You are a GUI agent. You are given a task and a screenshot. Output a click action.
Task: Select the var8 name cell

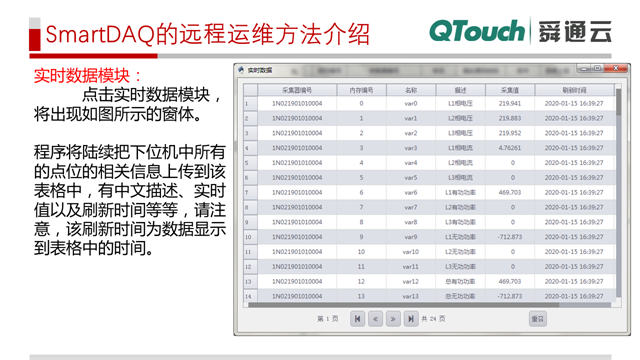click(x=411, y=222)
